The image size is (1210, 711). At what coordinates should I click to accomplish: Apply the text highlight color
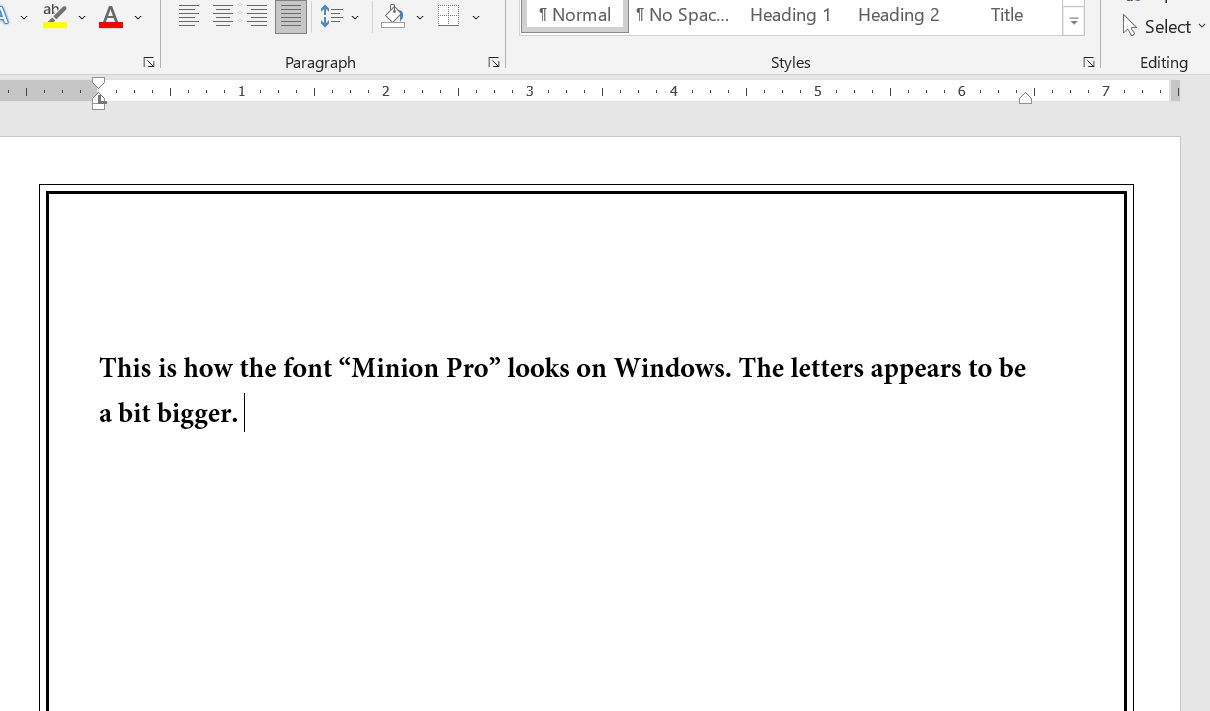[x=55, y=16]
